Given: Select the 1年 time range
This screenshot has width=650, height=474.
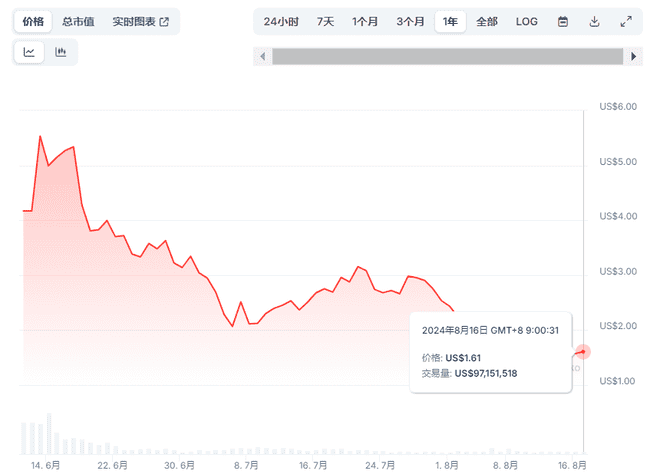Looking at the screenshot, I should 450,21.
